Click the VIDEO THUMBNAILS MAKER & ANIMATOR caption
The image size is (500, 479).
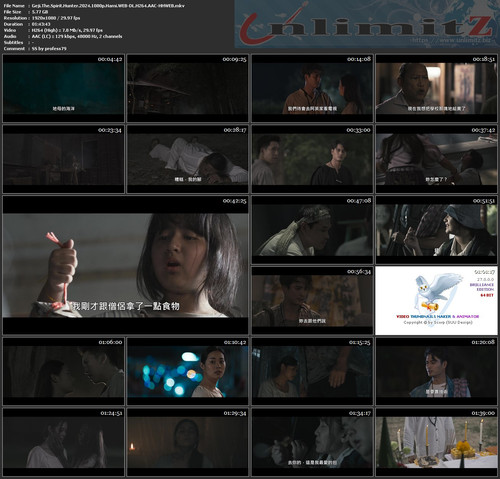[438, 316]
